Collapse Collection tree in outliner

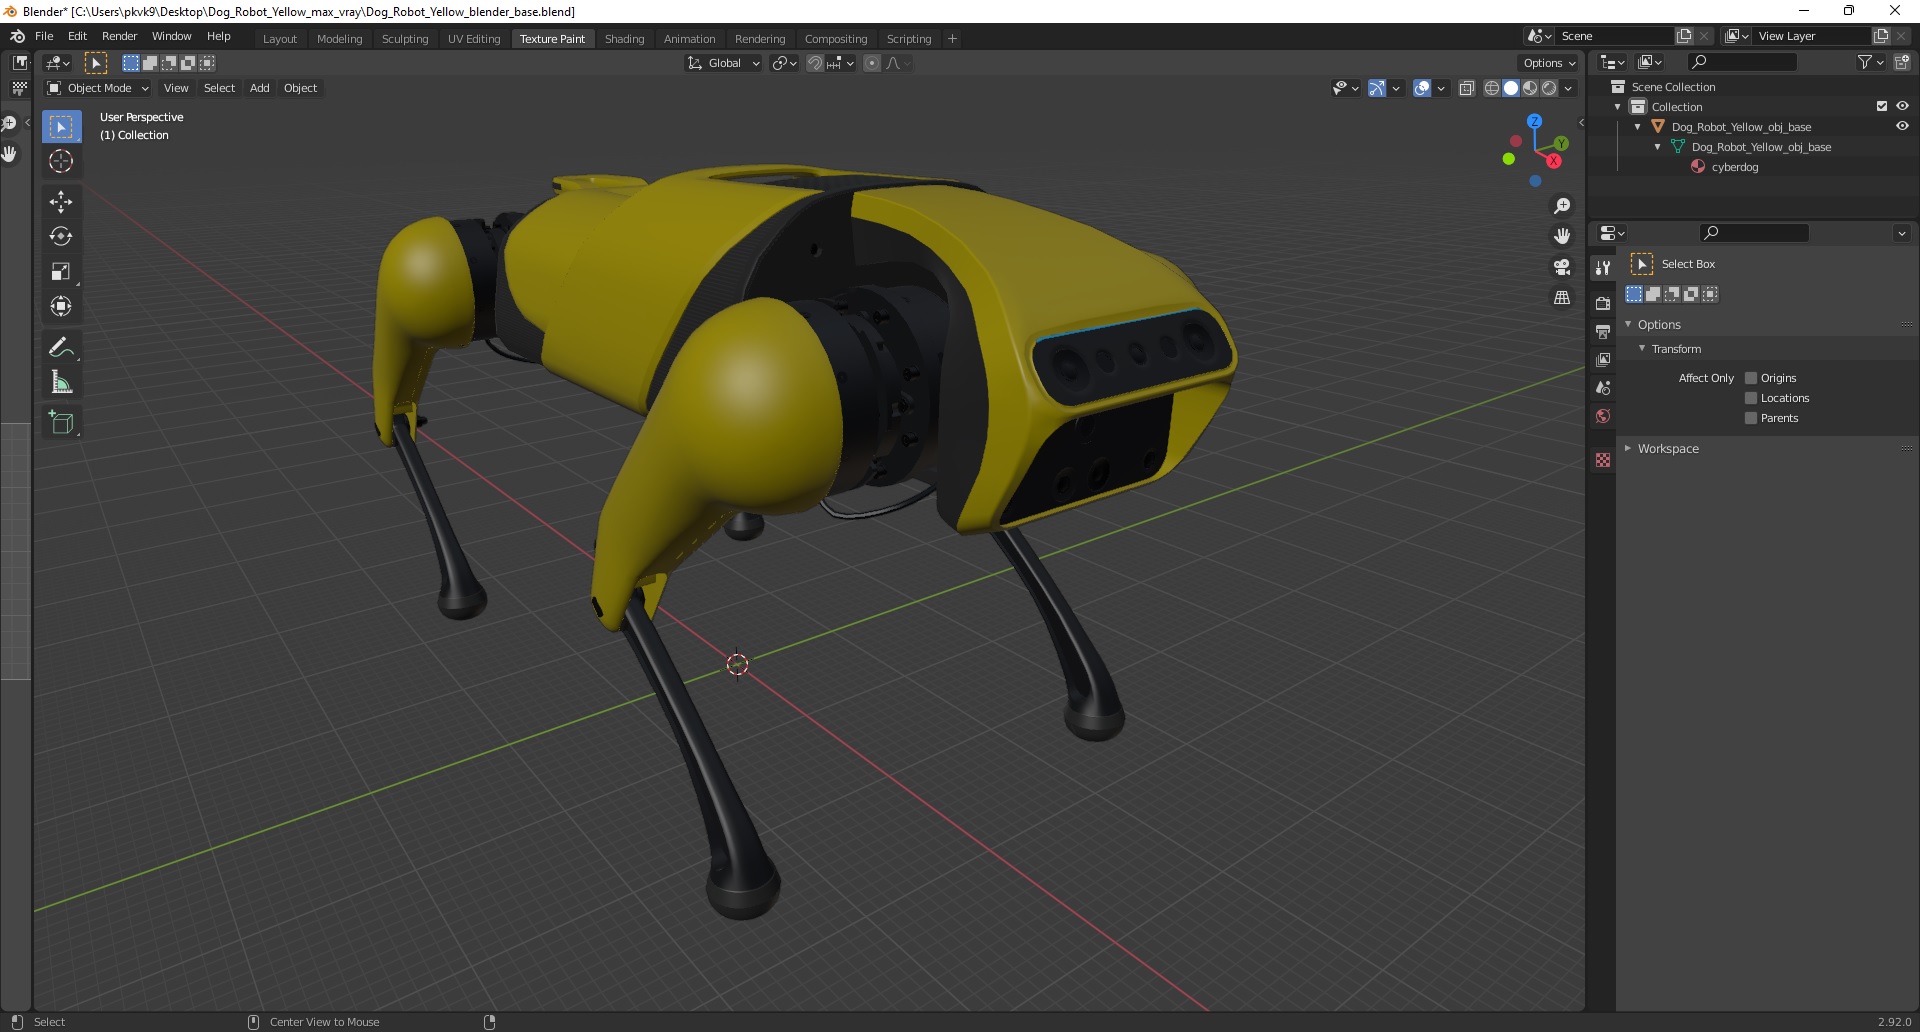coord(1618,107)
